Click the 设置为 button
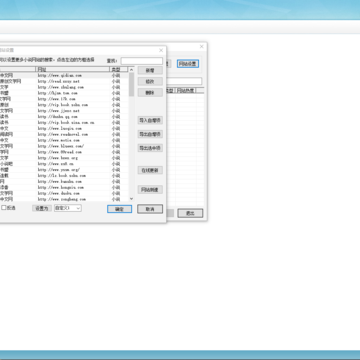360x360 pixels. point(42,208)
